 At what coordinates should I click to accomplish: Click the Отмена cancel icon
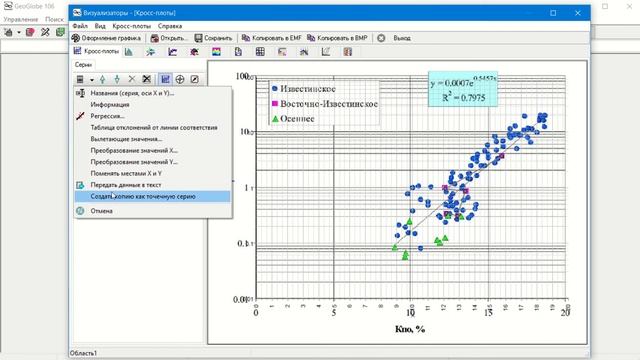coord(80,211)
